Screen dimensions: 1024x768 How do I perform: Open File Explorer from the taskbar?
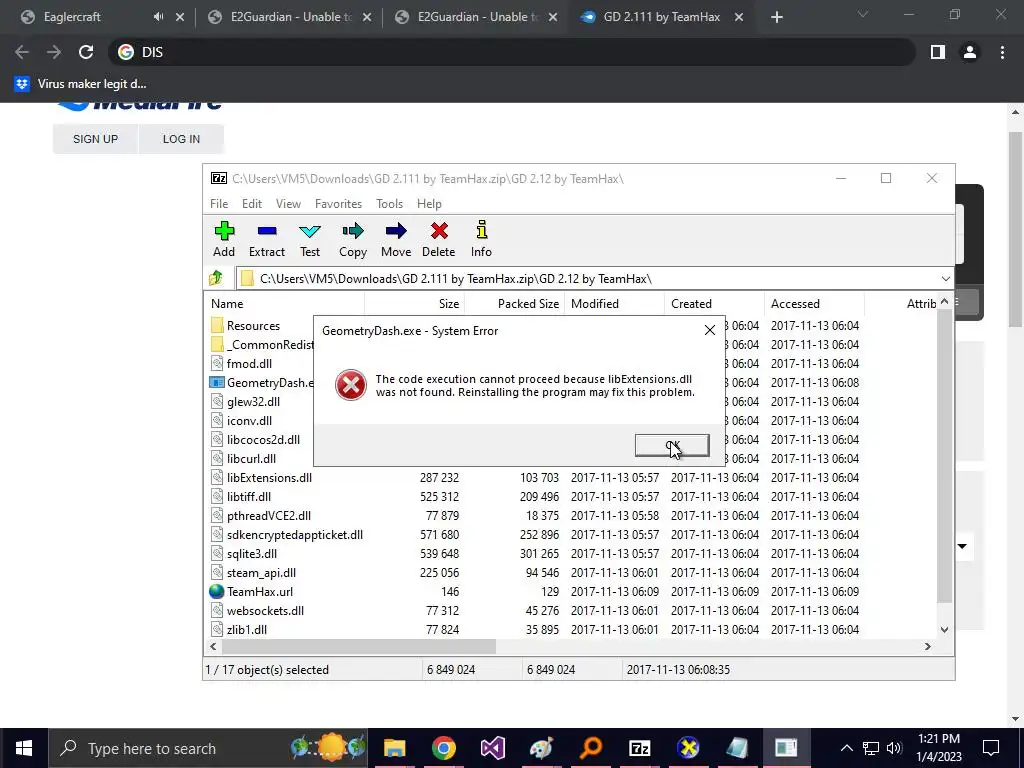tap(394, 748)
